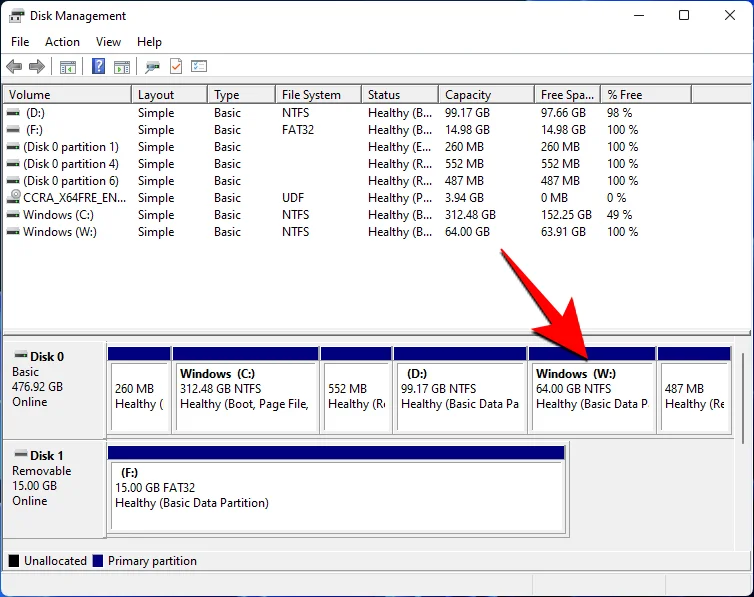Click the Back arrow toolbar icon
Image resolution: width=754 pixels, height=597 pixels.
tap(14, 67)
